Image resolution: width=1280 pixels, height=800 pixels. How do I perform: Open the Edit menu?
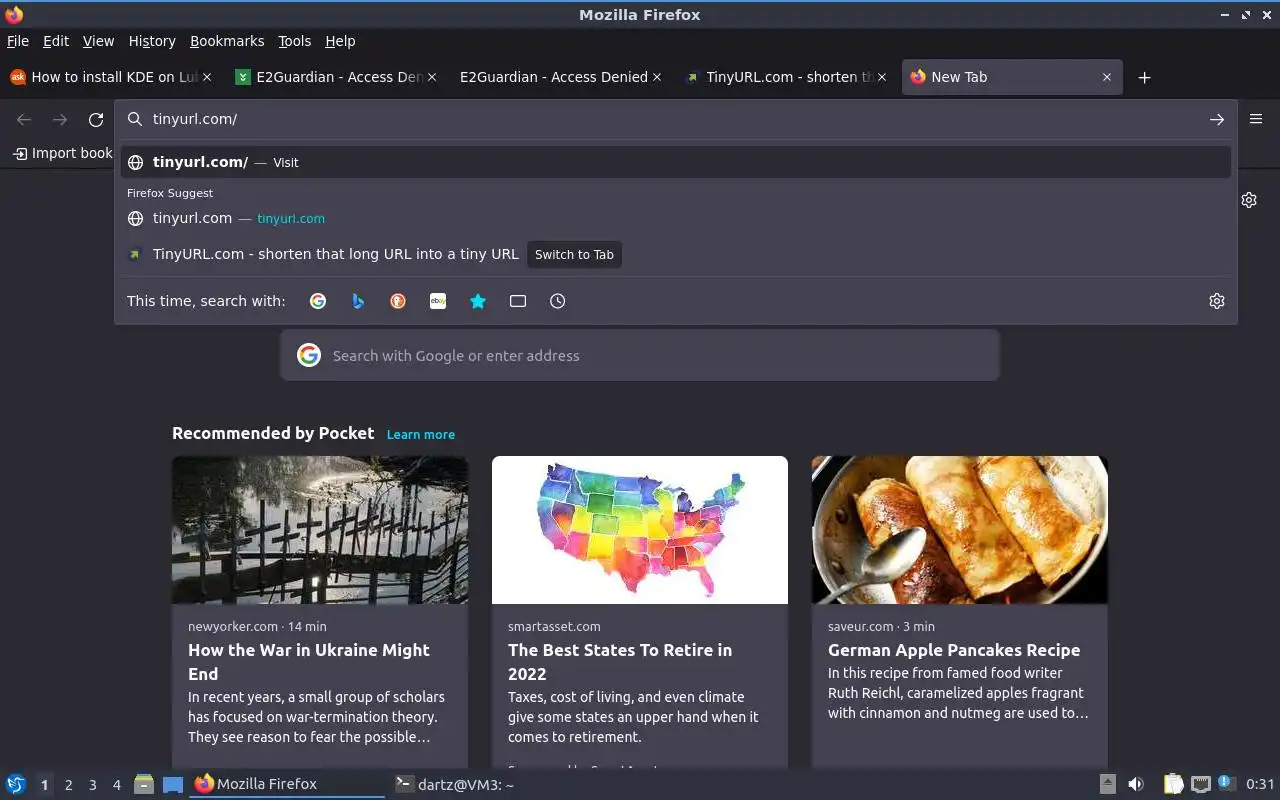click(56, 41)
